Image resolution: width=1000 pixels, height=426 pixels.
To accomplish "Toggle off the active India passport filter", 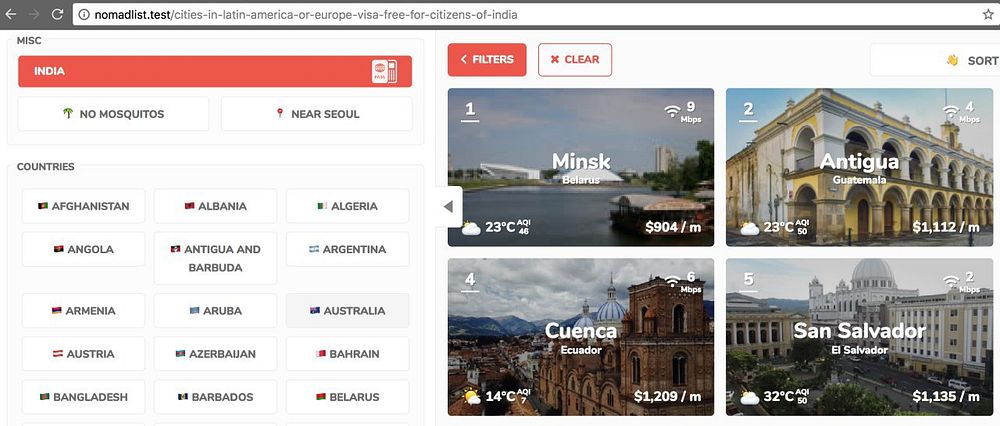I will click(215, 71).
